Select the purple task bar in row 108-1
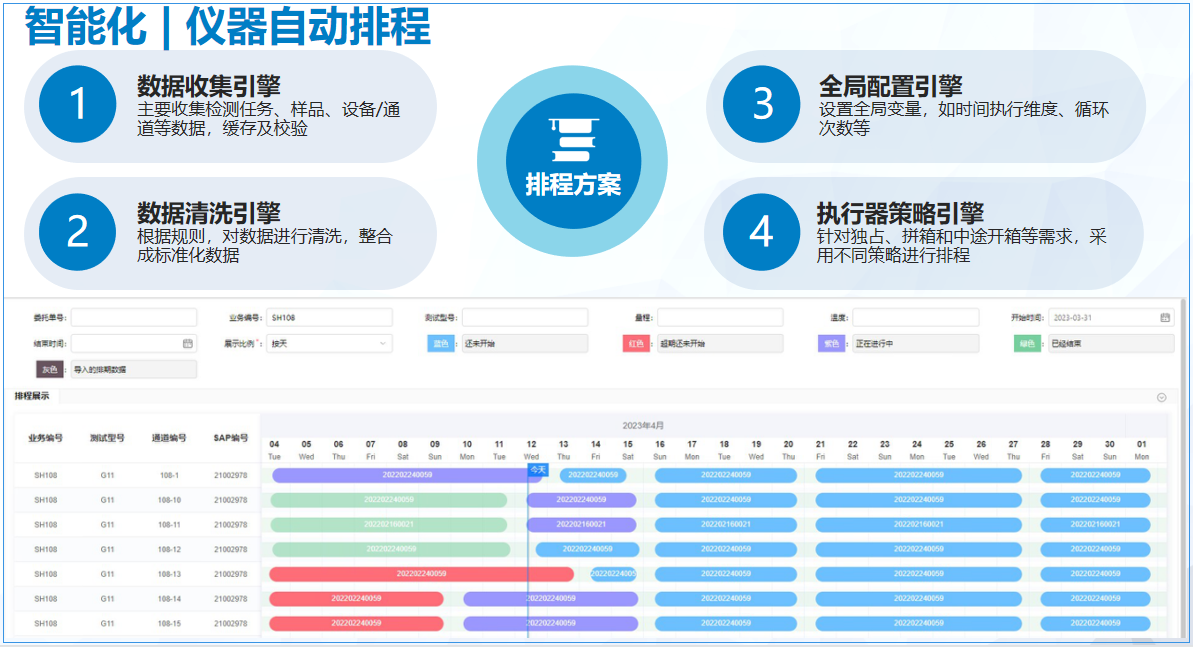 [x=400, y=475]
